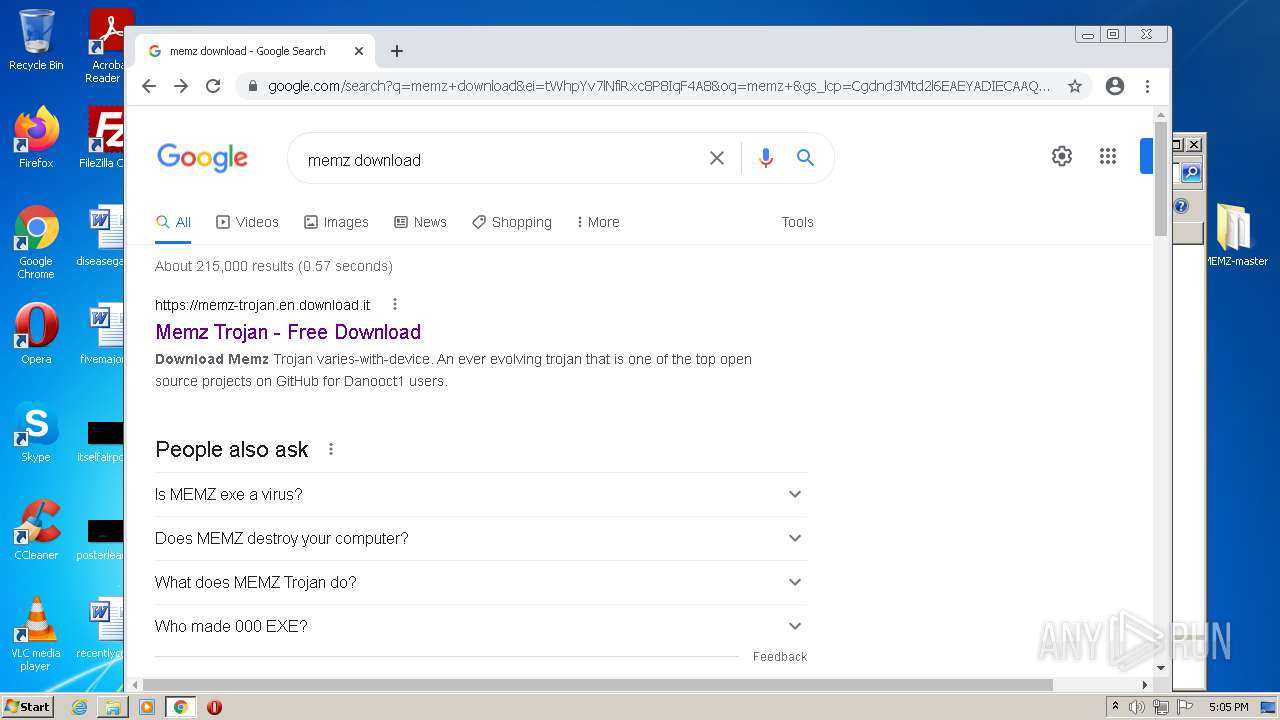The width and height of the screenshot is (1280, 720).
Task: Click the Chrome address bar
Action: [659, 86]
